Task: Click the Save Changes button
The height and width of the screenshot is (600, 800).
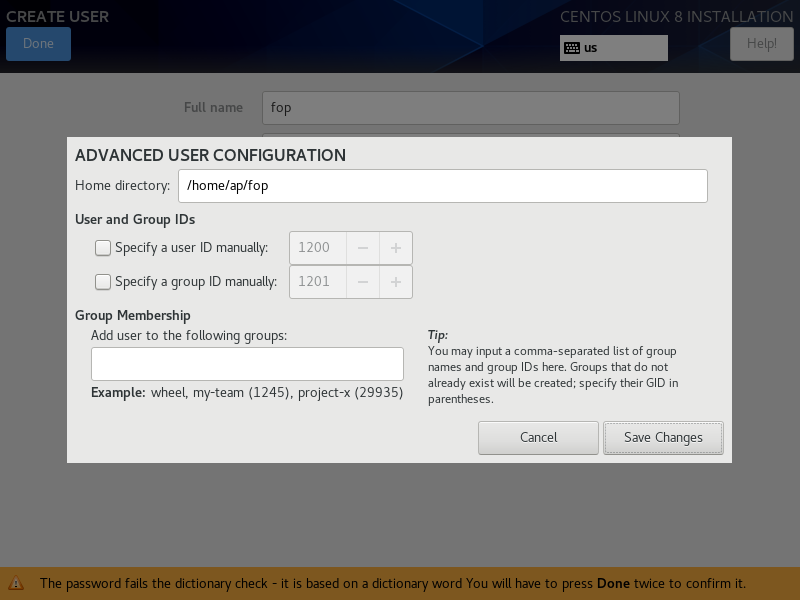Action: coord(663,438)
